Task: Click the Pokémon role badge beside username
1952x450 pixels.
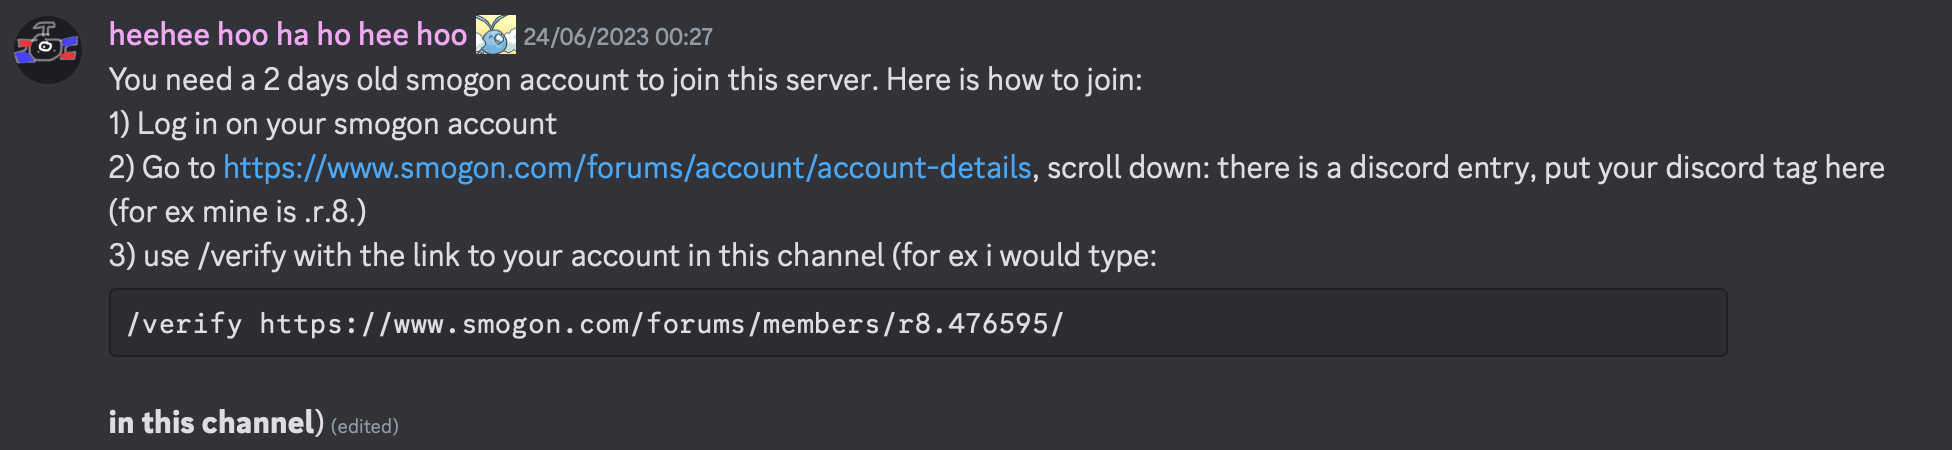Action: tap(495, 35)
